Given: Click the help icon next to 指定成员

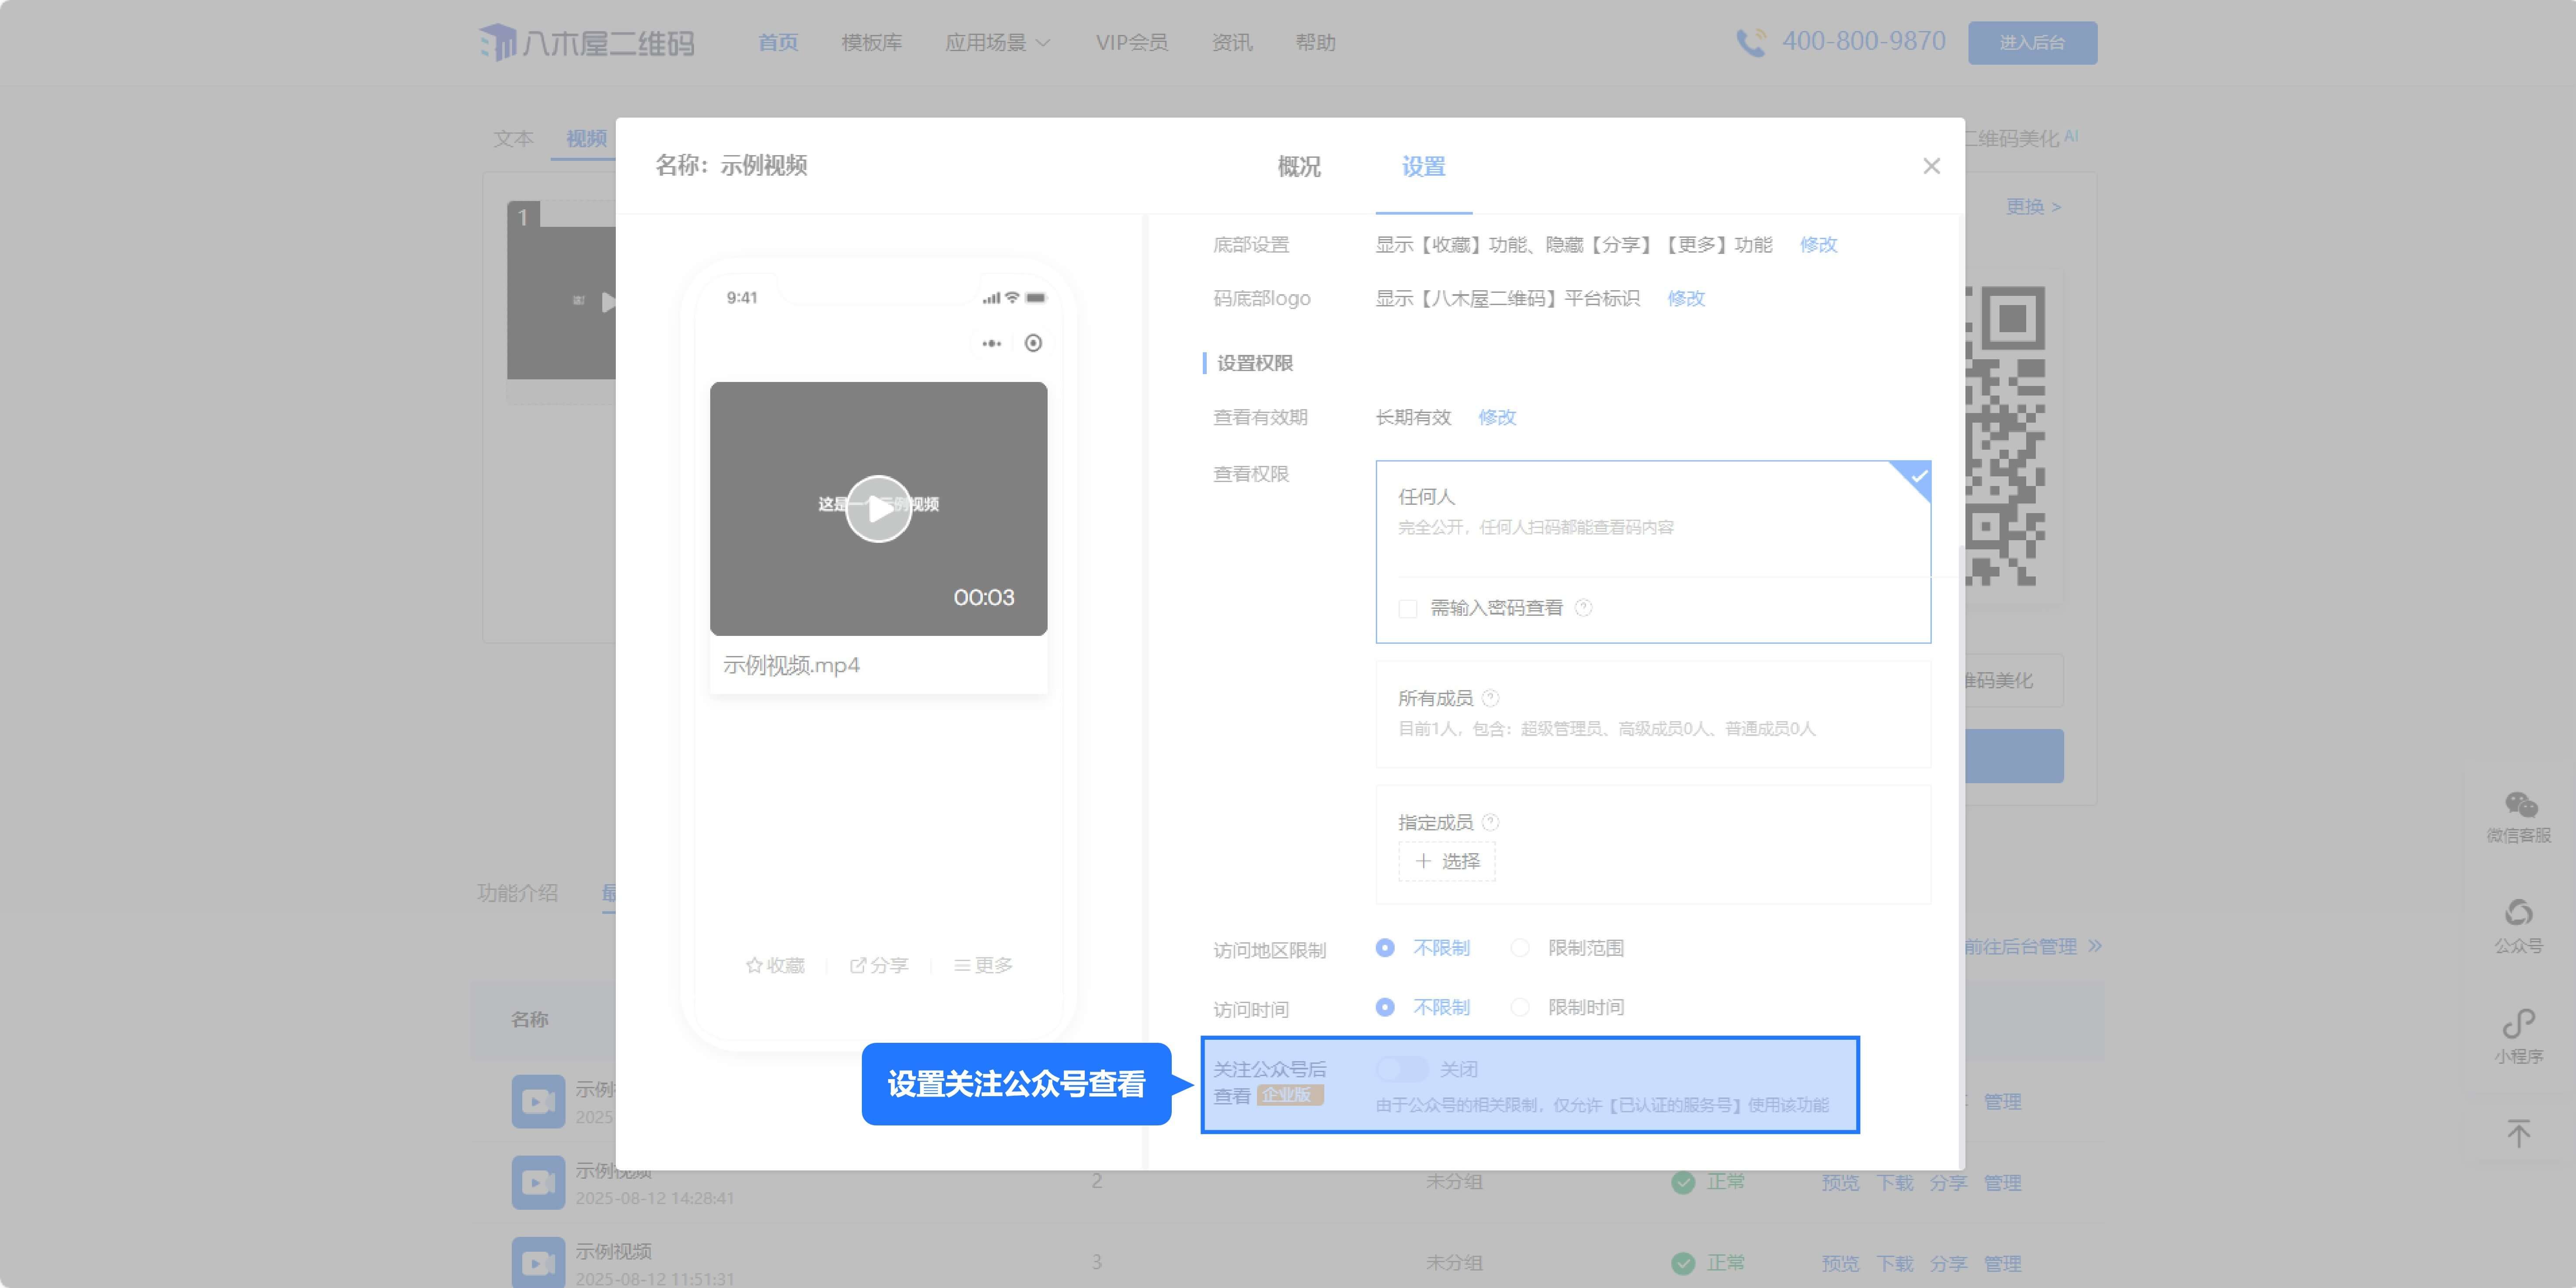Looking at the screenshot, I should click(1490, 822).
